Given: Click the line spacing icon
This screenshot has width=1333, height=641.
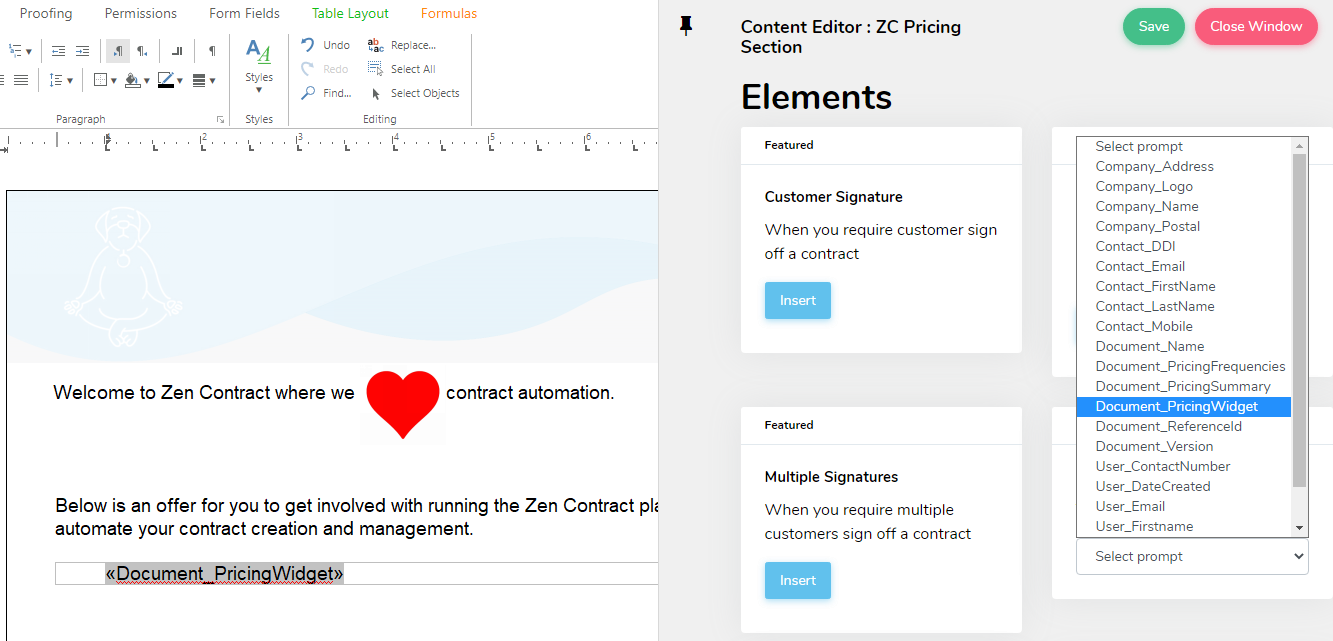Looking at the screenshot, I should [56, 80].
